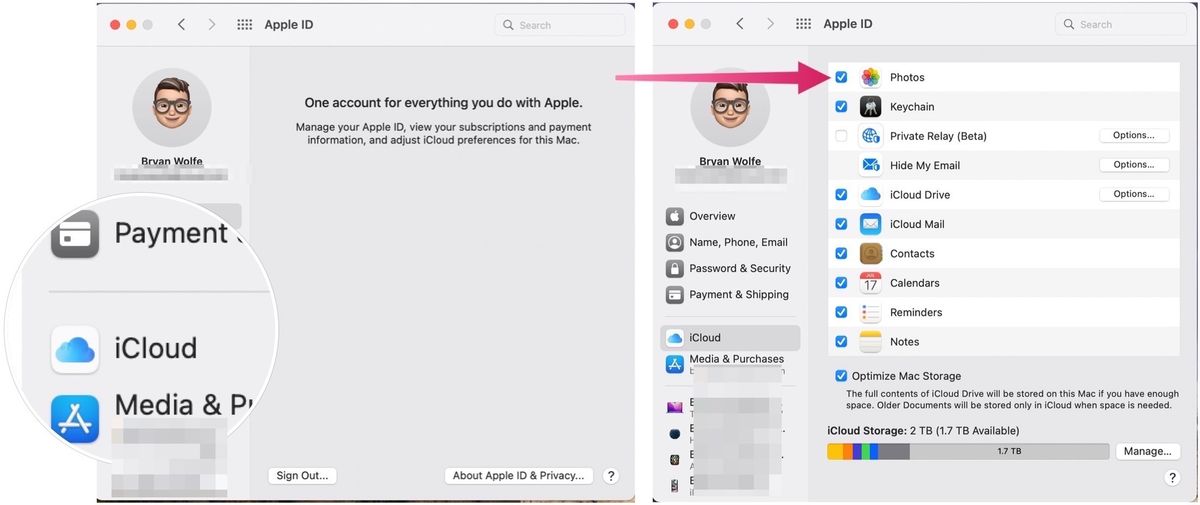Click the Keychain icon in the iCloud list
1200x505 pixels.
(870, 107)
